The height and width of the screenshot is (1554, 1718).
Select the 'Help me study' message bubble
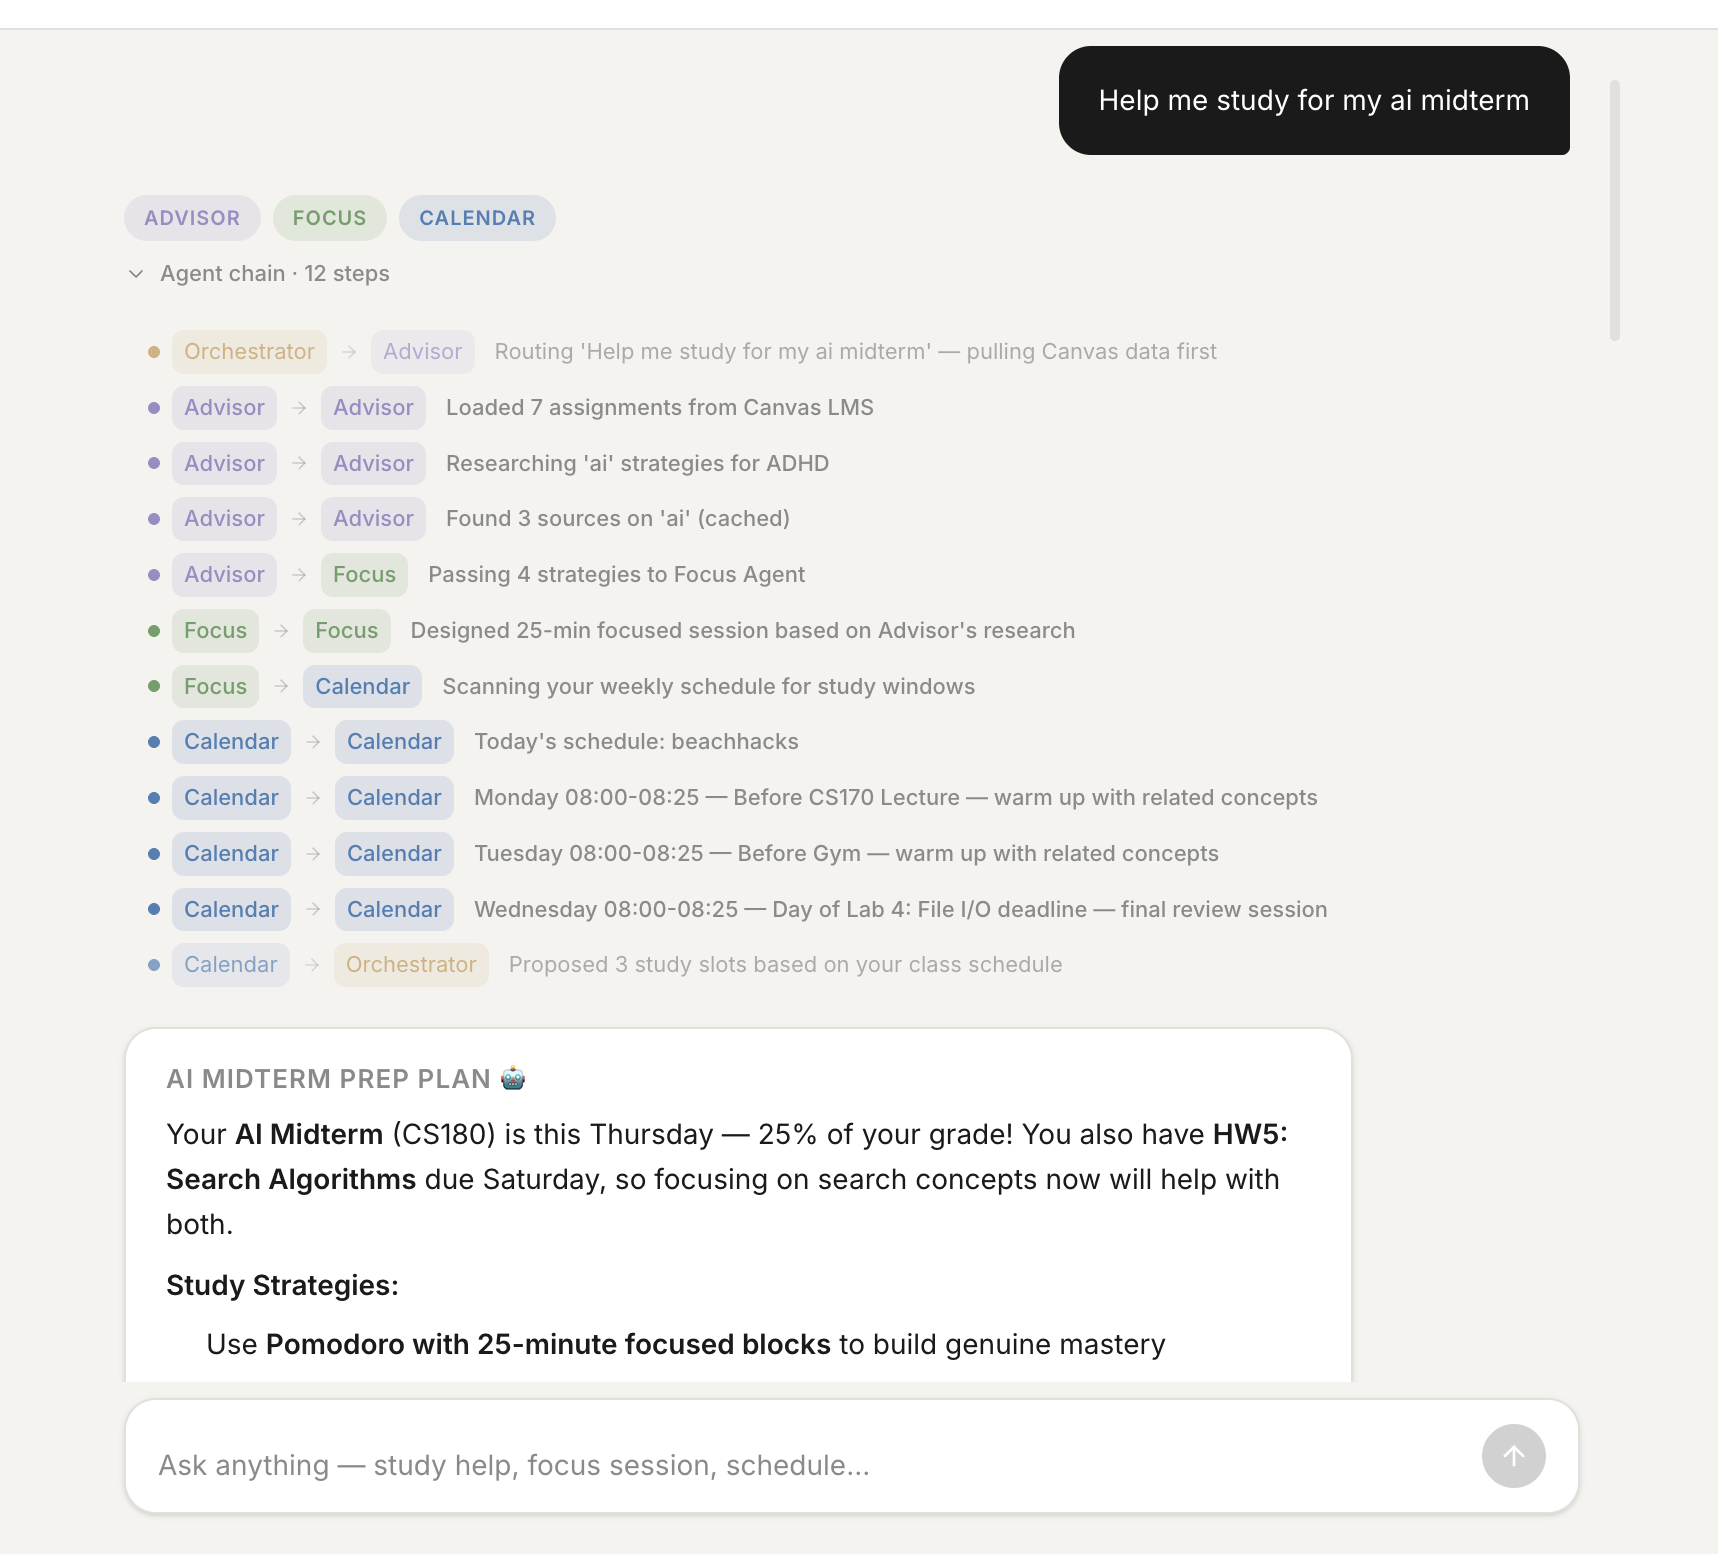click(1313, 101)
